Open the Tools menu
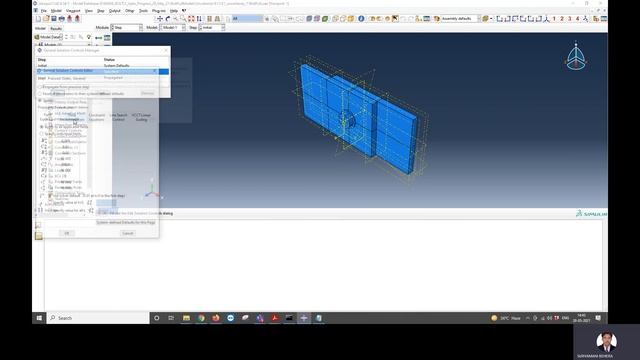 (143, 11)
